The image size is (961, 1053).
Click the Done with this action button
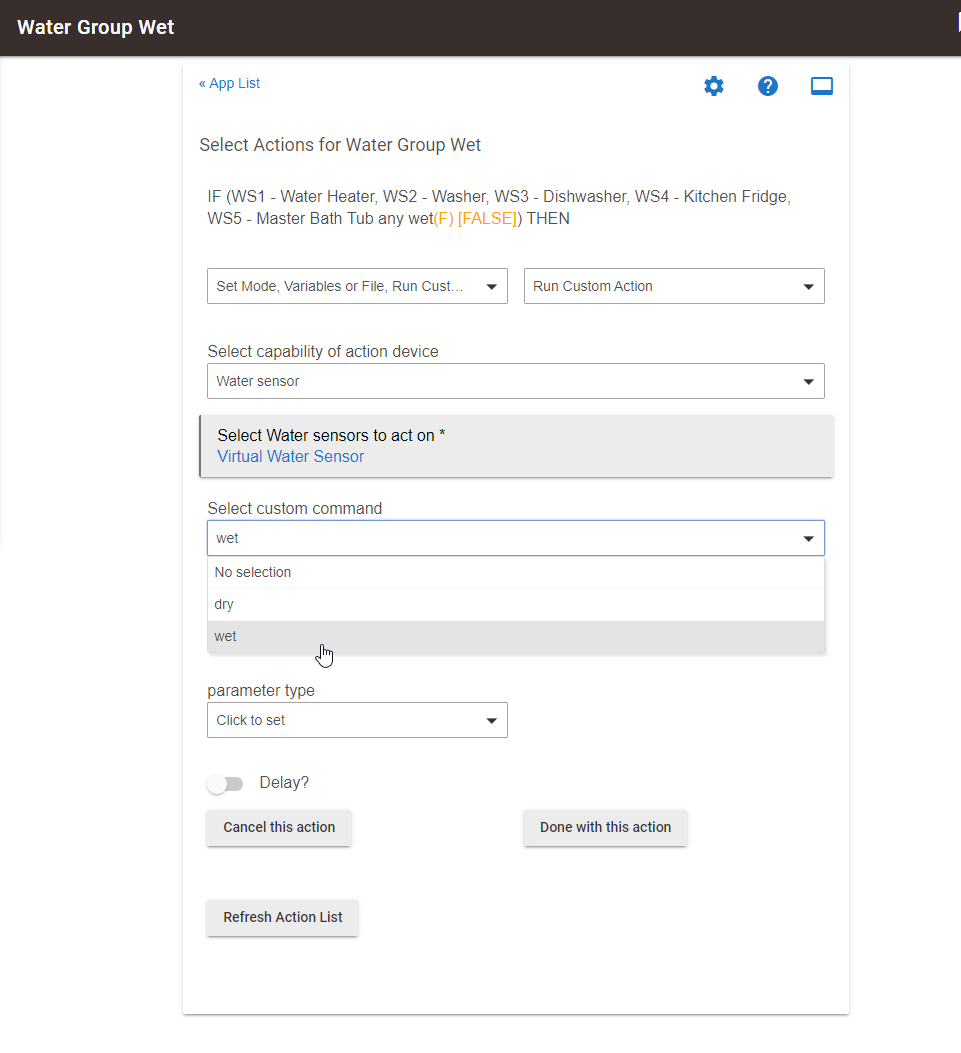point(605,827)
